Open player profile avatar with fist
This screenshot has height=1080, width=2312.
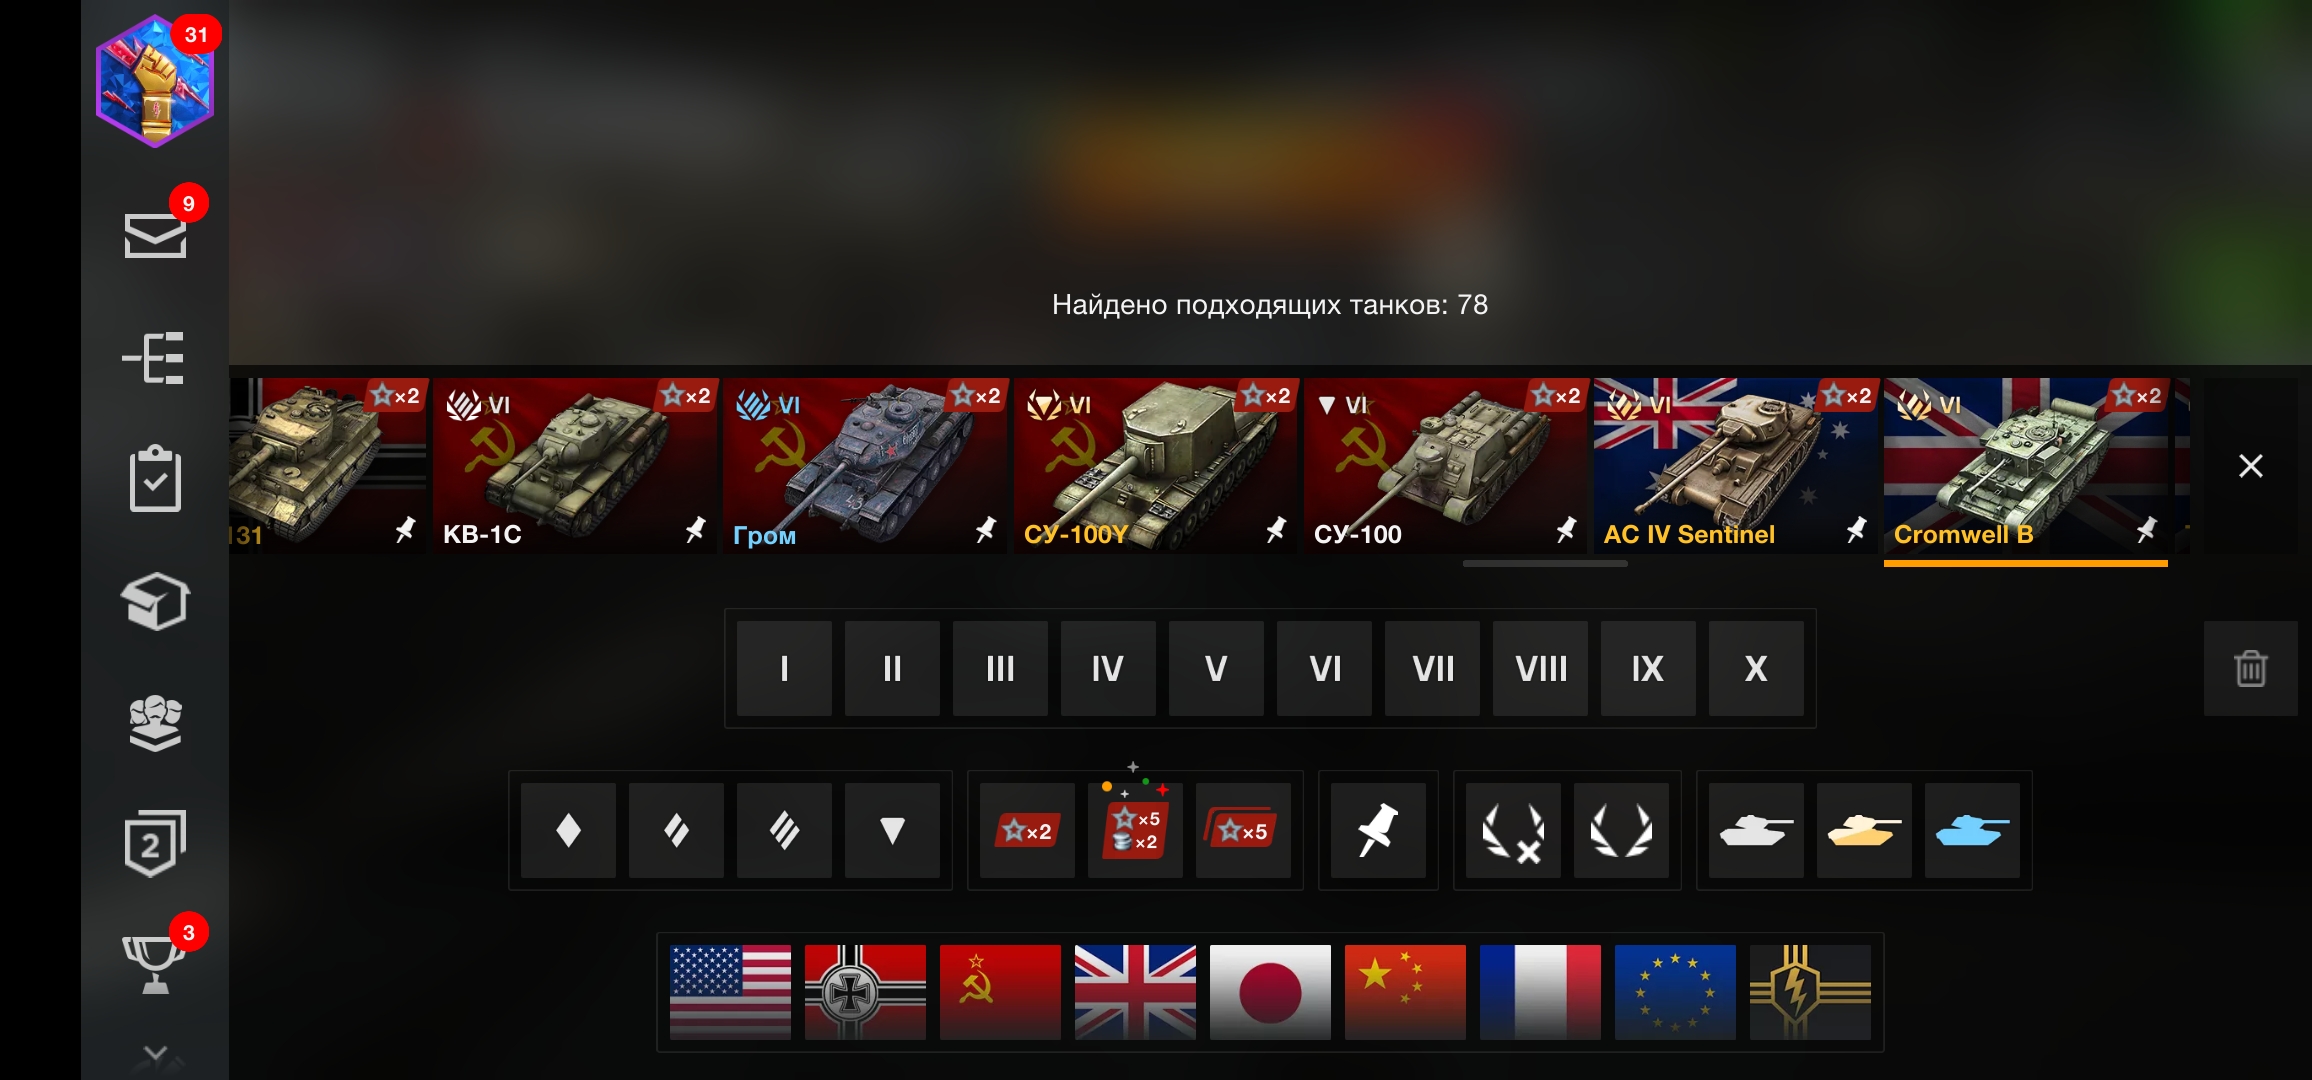coord(155,82)
